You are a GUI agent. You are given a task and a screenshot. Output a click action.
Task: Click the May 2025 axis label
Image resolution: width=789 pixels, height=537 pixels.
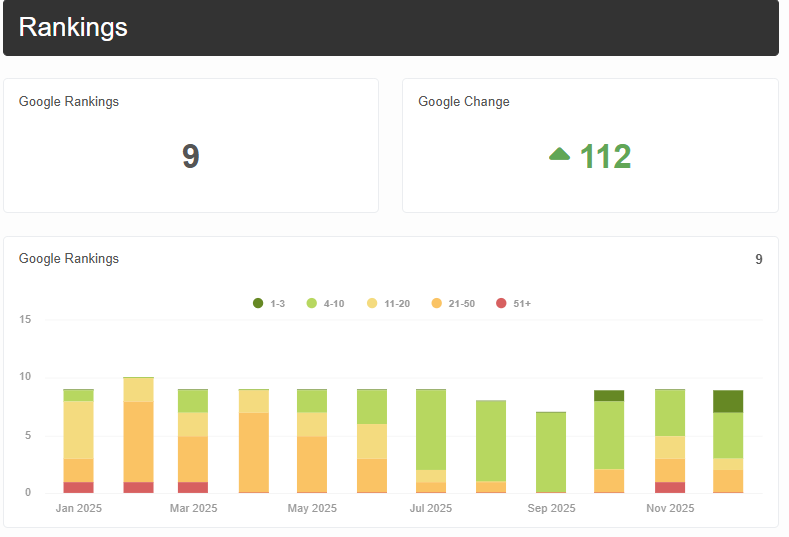coord(312,508)
